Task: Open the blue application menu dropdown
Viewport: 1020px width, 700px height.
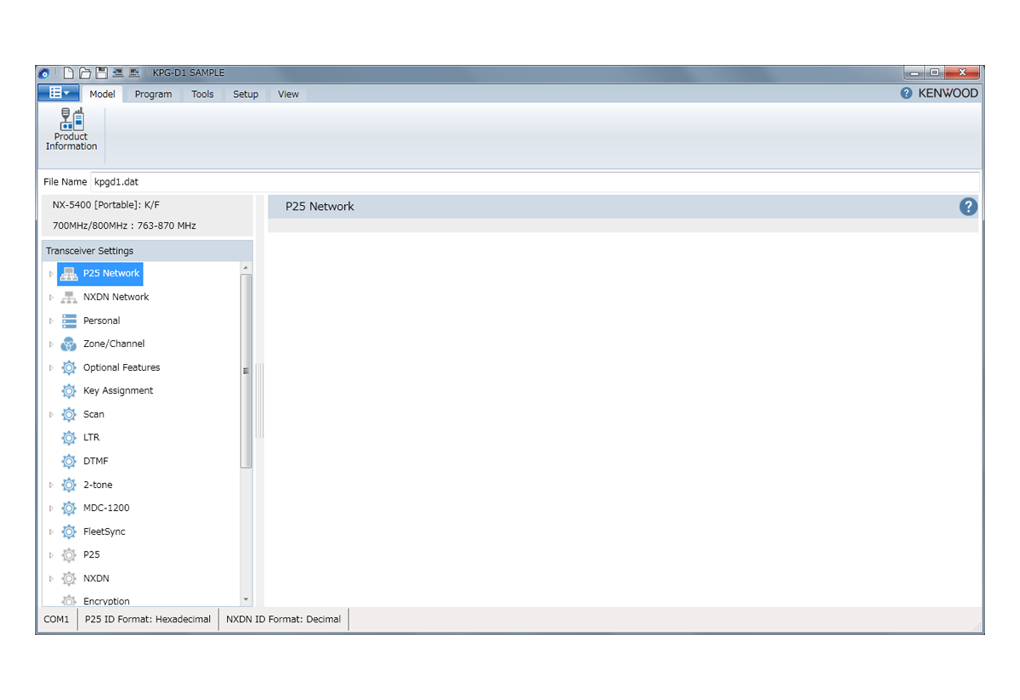Action: click(x=58, y=93)
